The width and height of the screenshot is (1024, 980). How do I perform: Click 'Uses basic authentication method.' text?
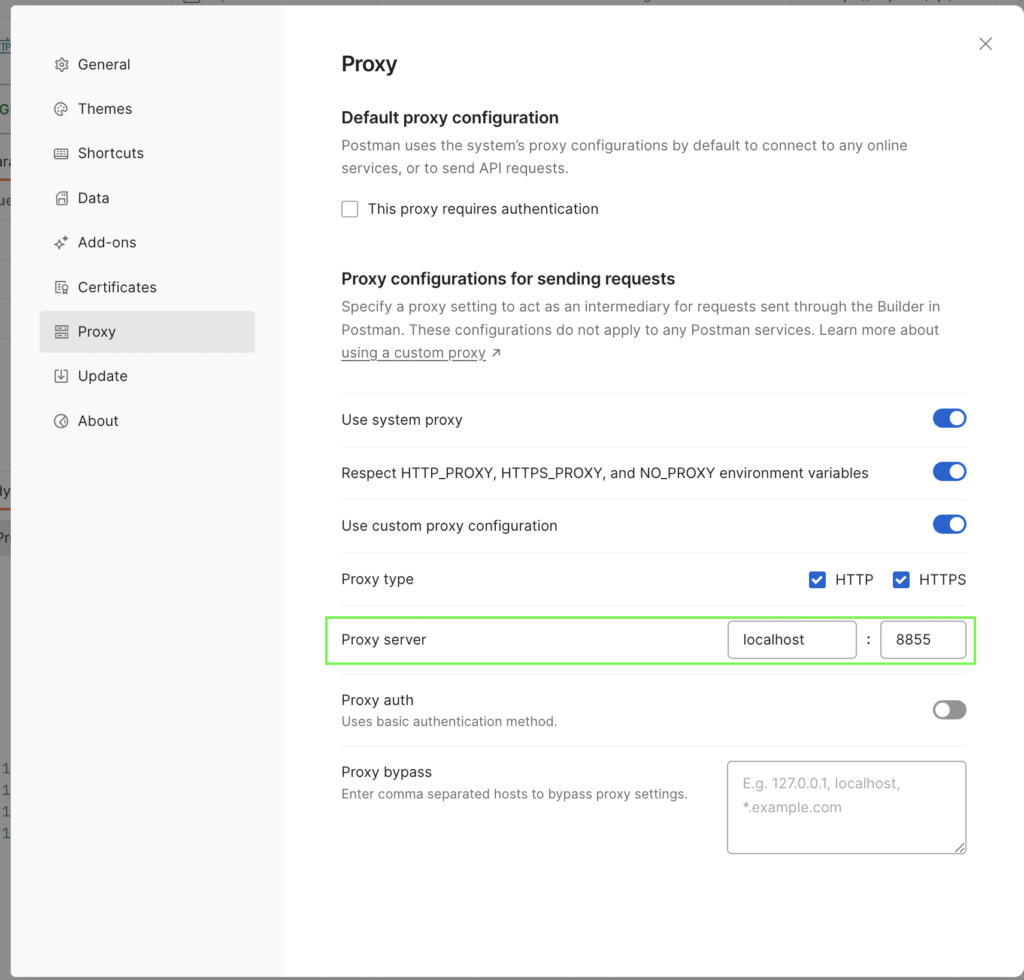click(x=449, y=721)
